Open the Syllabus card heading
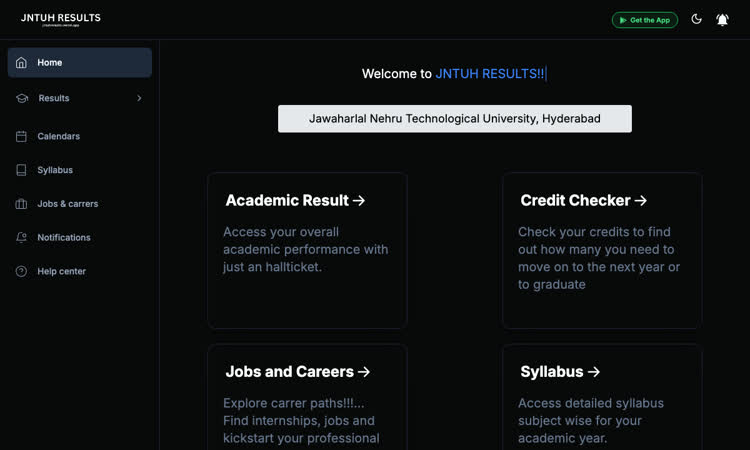 [x=560, y=372]
